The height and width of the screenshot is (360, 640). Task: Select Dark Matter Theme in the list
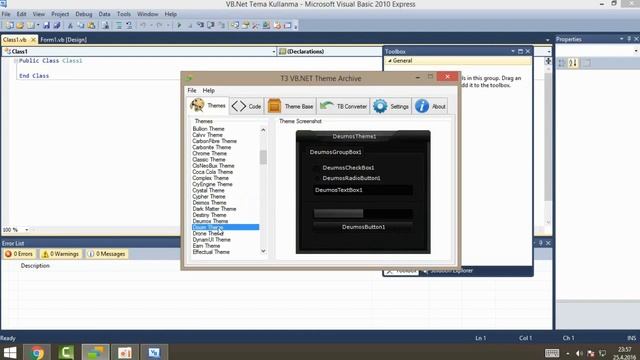coord(214,209)
